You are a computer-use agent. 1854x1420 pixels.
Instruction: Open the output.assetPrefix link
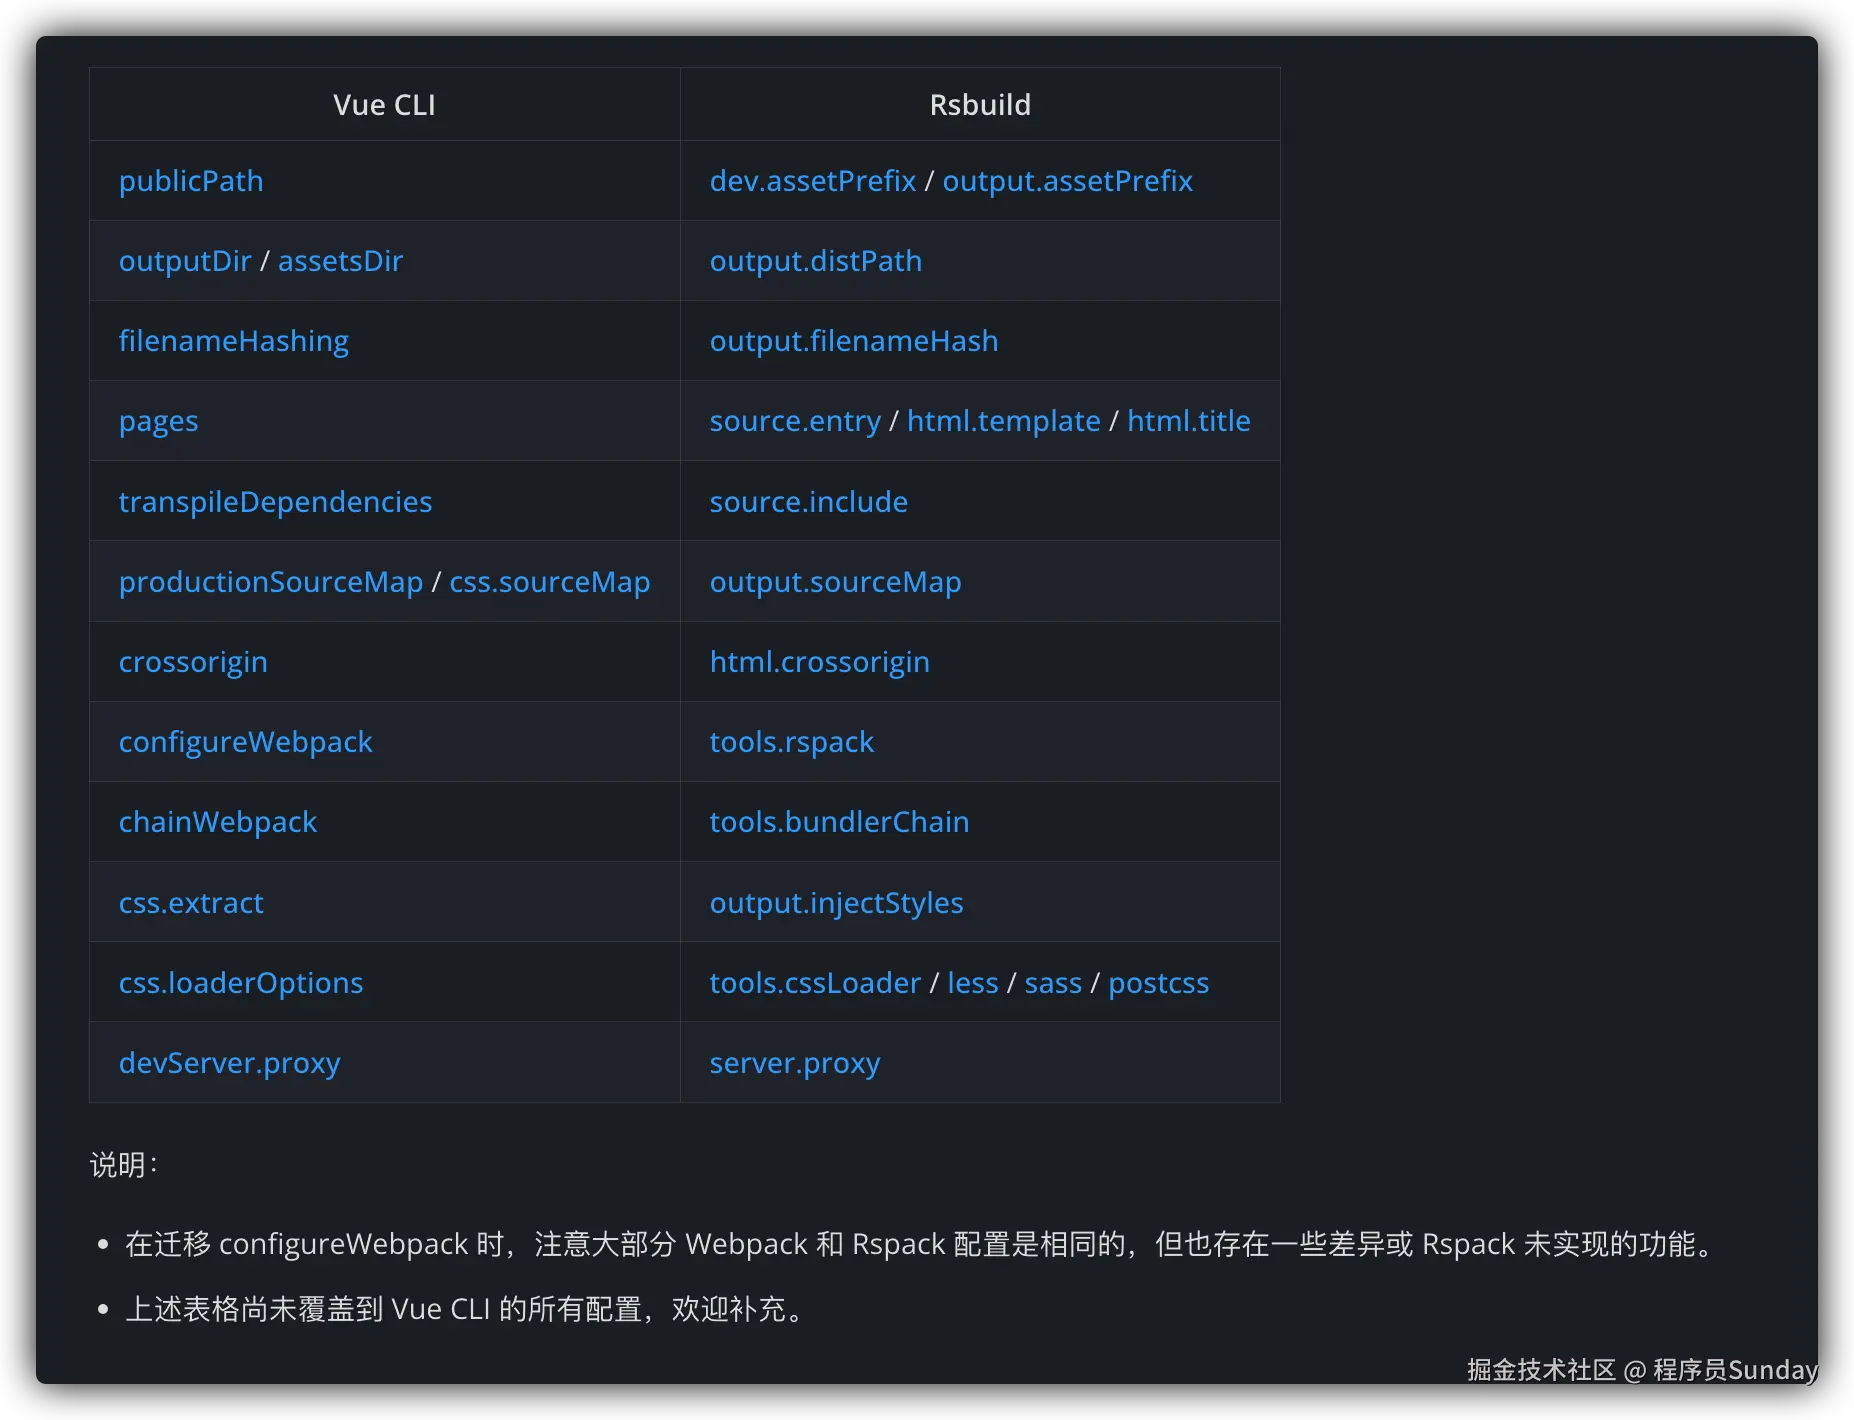[x=1068, y=181]
